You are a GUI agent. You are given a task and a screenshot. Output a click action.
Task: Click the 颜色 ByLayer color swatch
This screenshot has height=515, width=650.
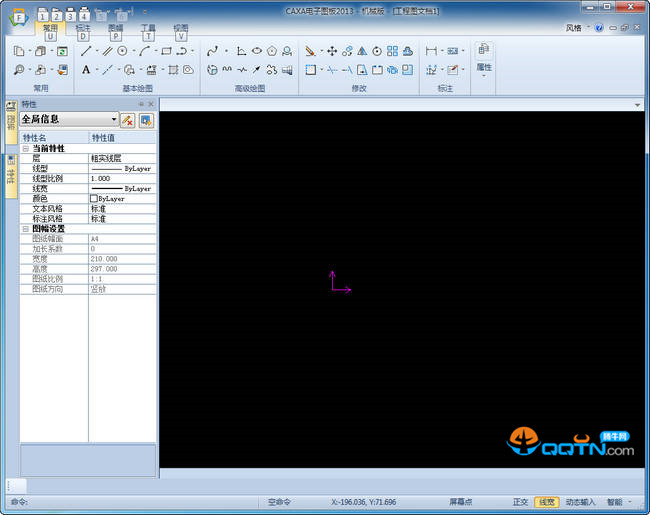tap(94, 198)
